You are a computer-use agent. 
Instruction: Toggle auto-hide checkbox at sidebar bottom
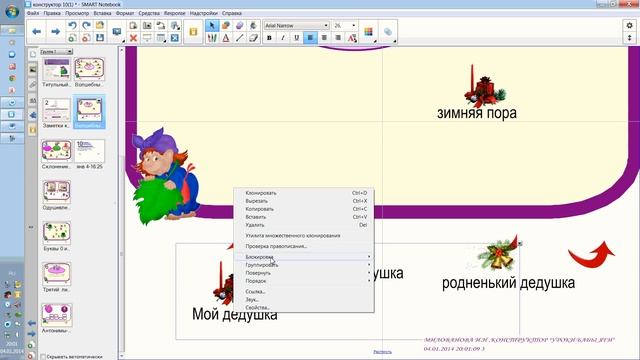(43, 357)
